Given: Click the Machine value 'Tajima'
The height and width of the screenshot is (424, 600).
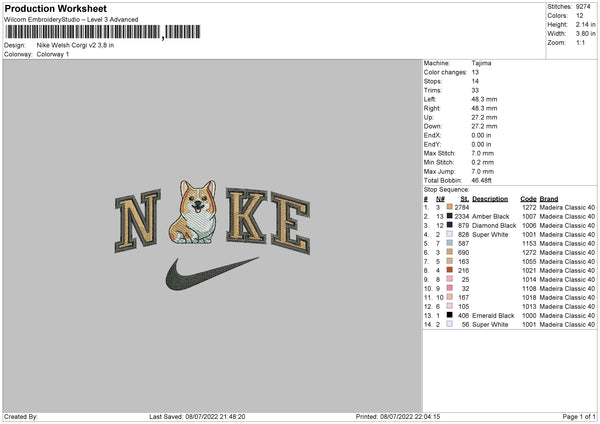Looking at the screenshot, I should pyautogui.click(x=481, y=63).
